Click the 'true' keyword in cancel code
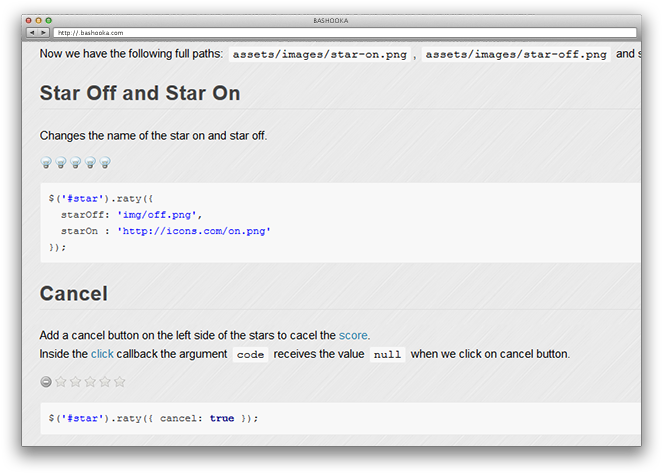This screenshot has height=473, width=662. 222,418
